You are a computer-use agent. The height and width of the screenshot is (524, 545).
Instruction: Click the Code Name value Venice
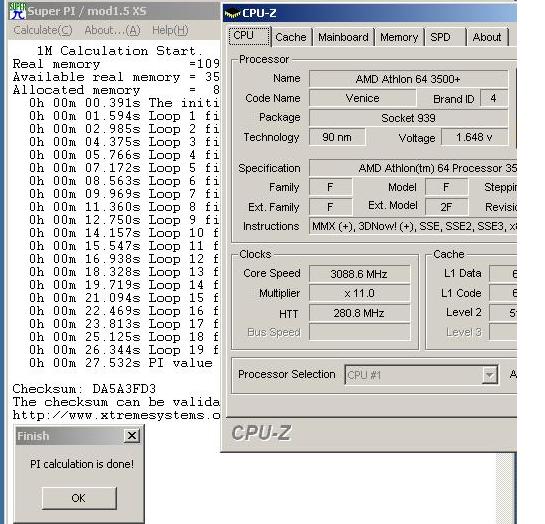362,98
